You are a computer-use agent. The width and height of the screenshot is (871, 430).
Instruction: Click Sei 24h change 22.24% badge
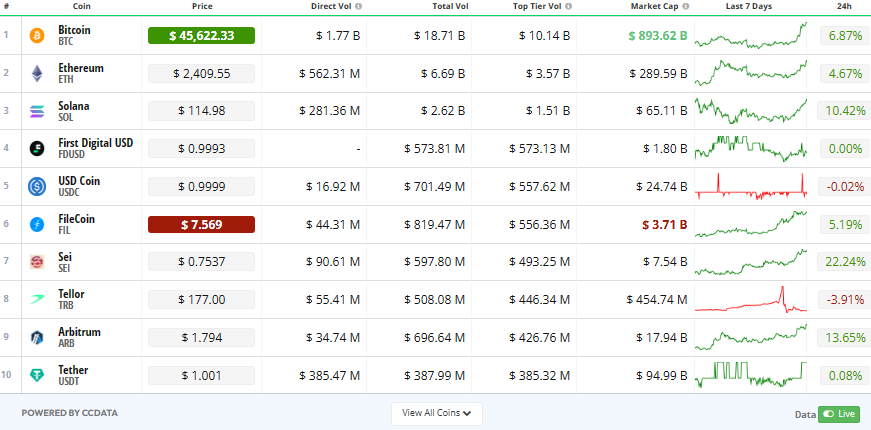pyautogui.click(x=844, y=262)
